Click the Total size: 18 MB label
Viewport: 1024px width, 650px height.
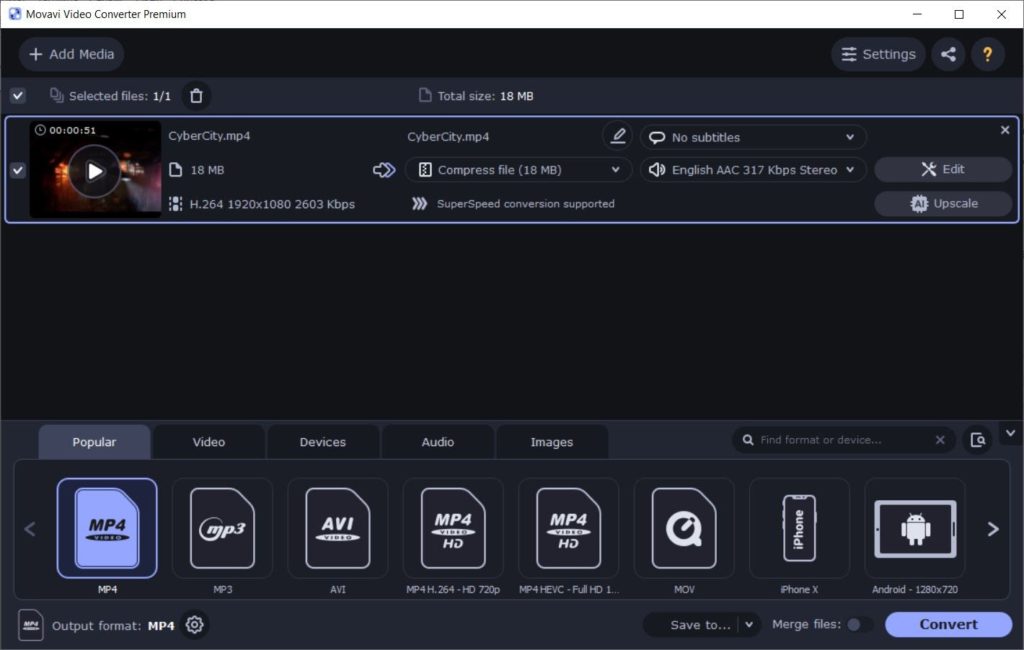pyautogui.click(x=485, y=96)
